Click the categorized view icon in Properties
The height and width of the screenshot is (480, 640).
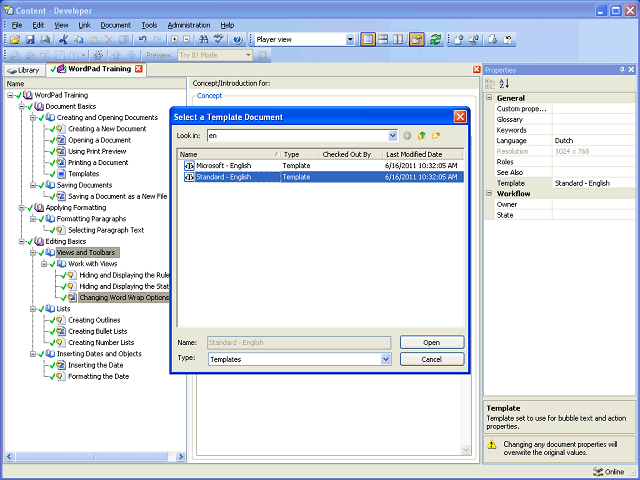coord(490,84)
